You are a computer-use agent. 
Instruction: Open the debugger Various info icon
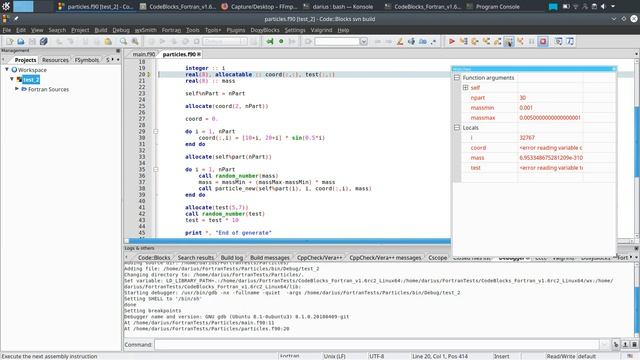click(570, 41)
